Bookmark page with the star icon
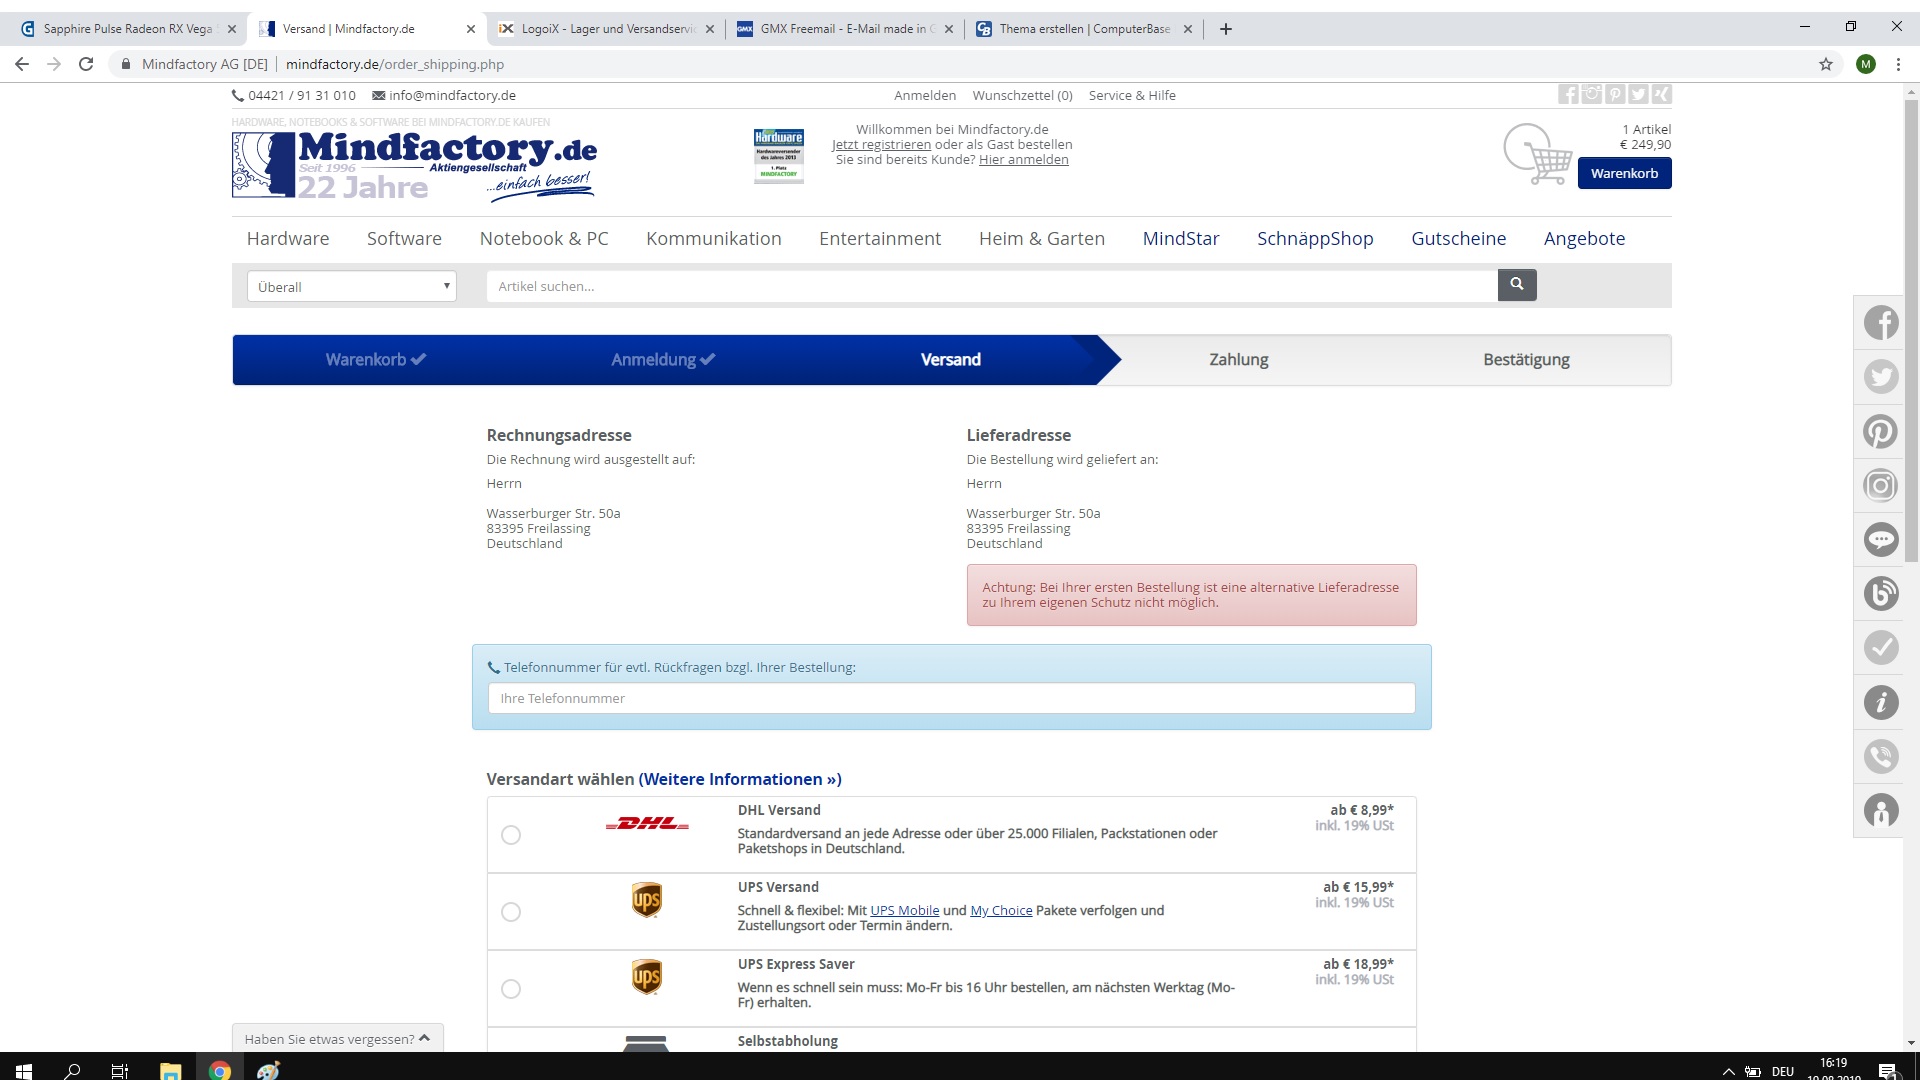Viewport: 1920px width, 1080px height. click(x=1825, y=64)
